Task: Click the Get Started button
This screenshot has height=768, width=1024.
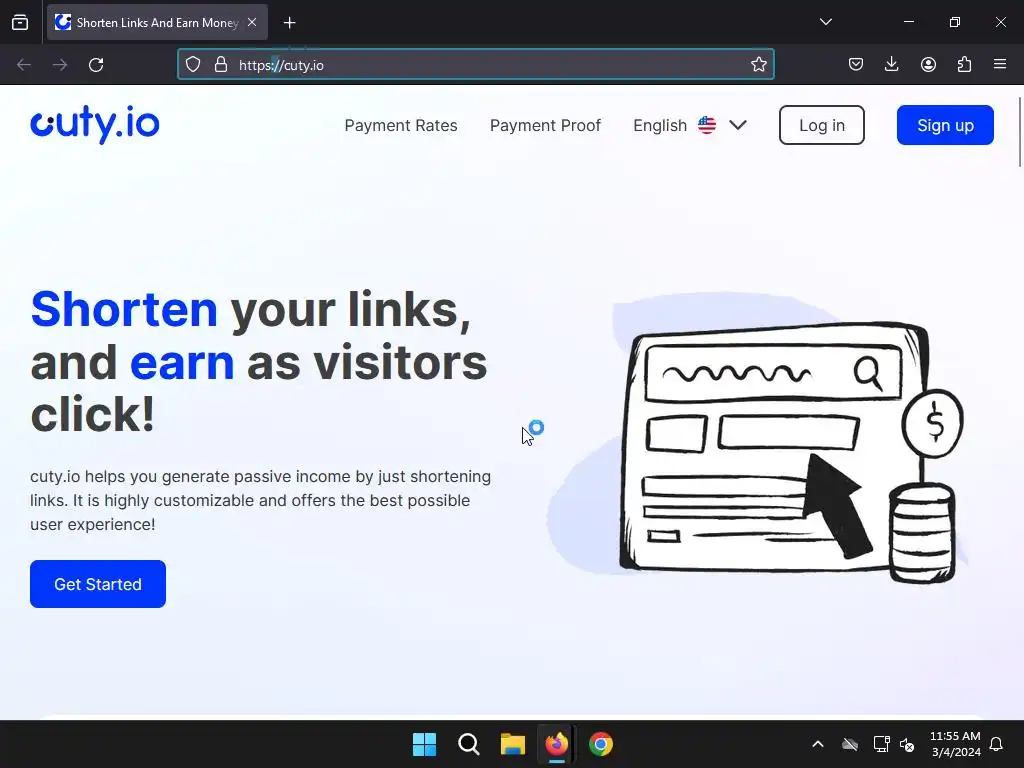Action: click(x=98, y=584)
